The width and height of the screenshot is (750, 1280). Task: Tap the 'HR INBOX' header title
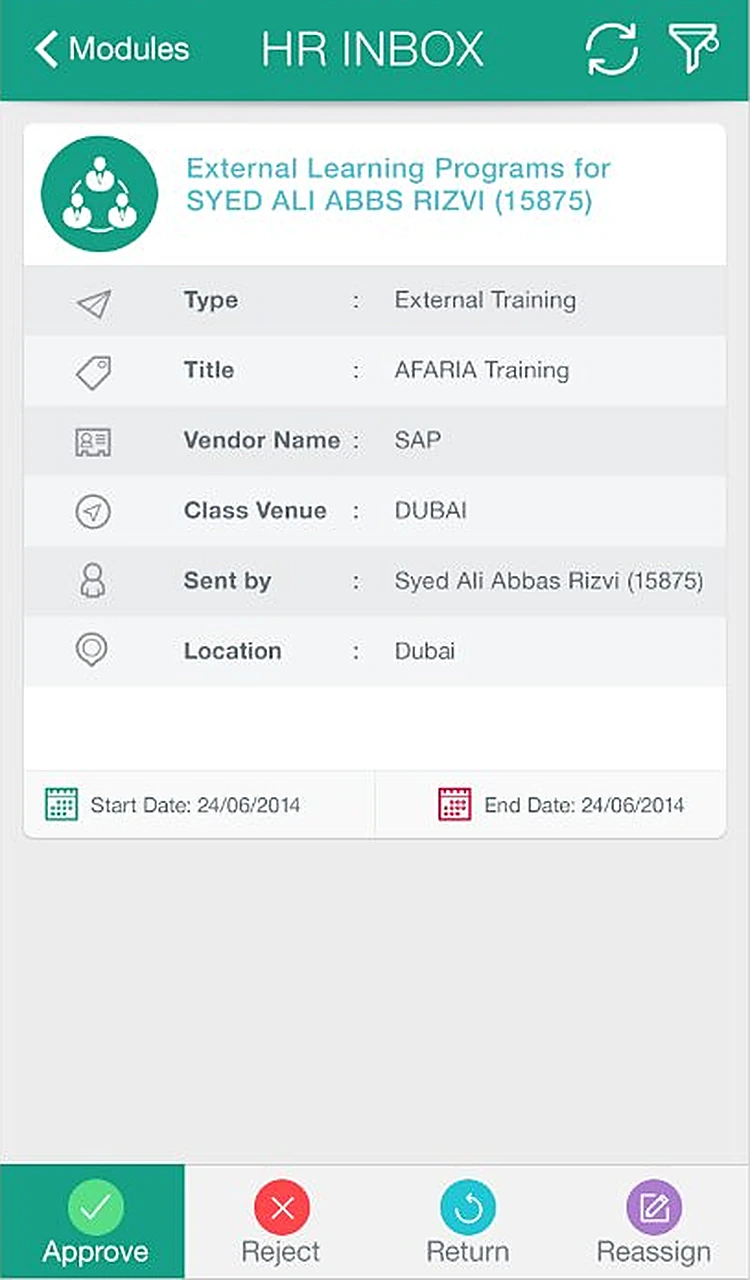click(373, 49)
